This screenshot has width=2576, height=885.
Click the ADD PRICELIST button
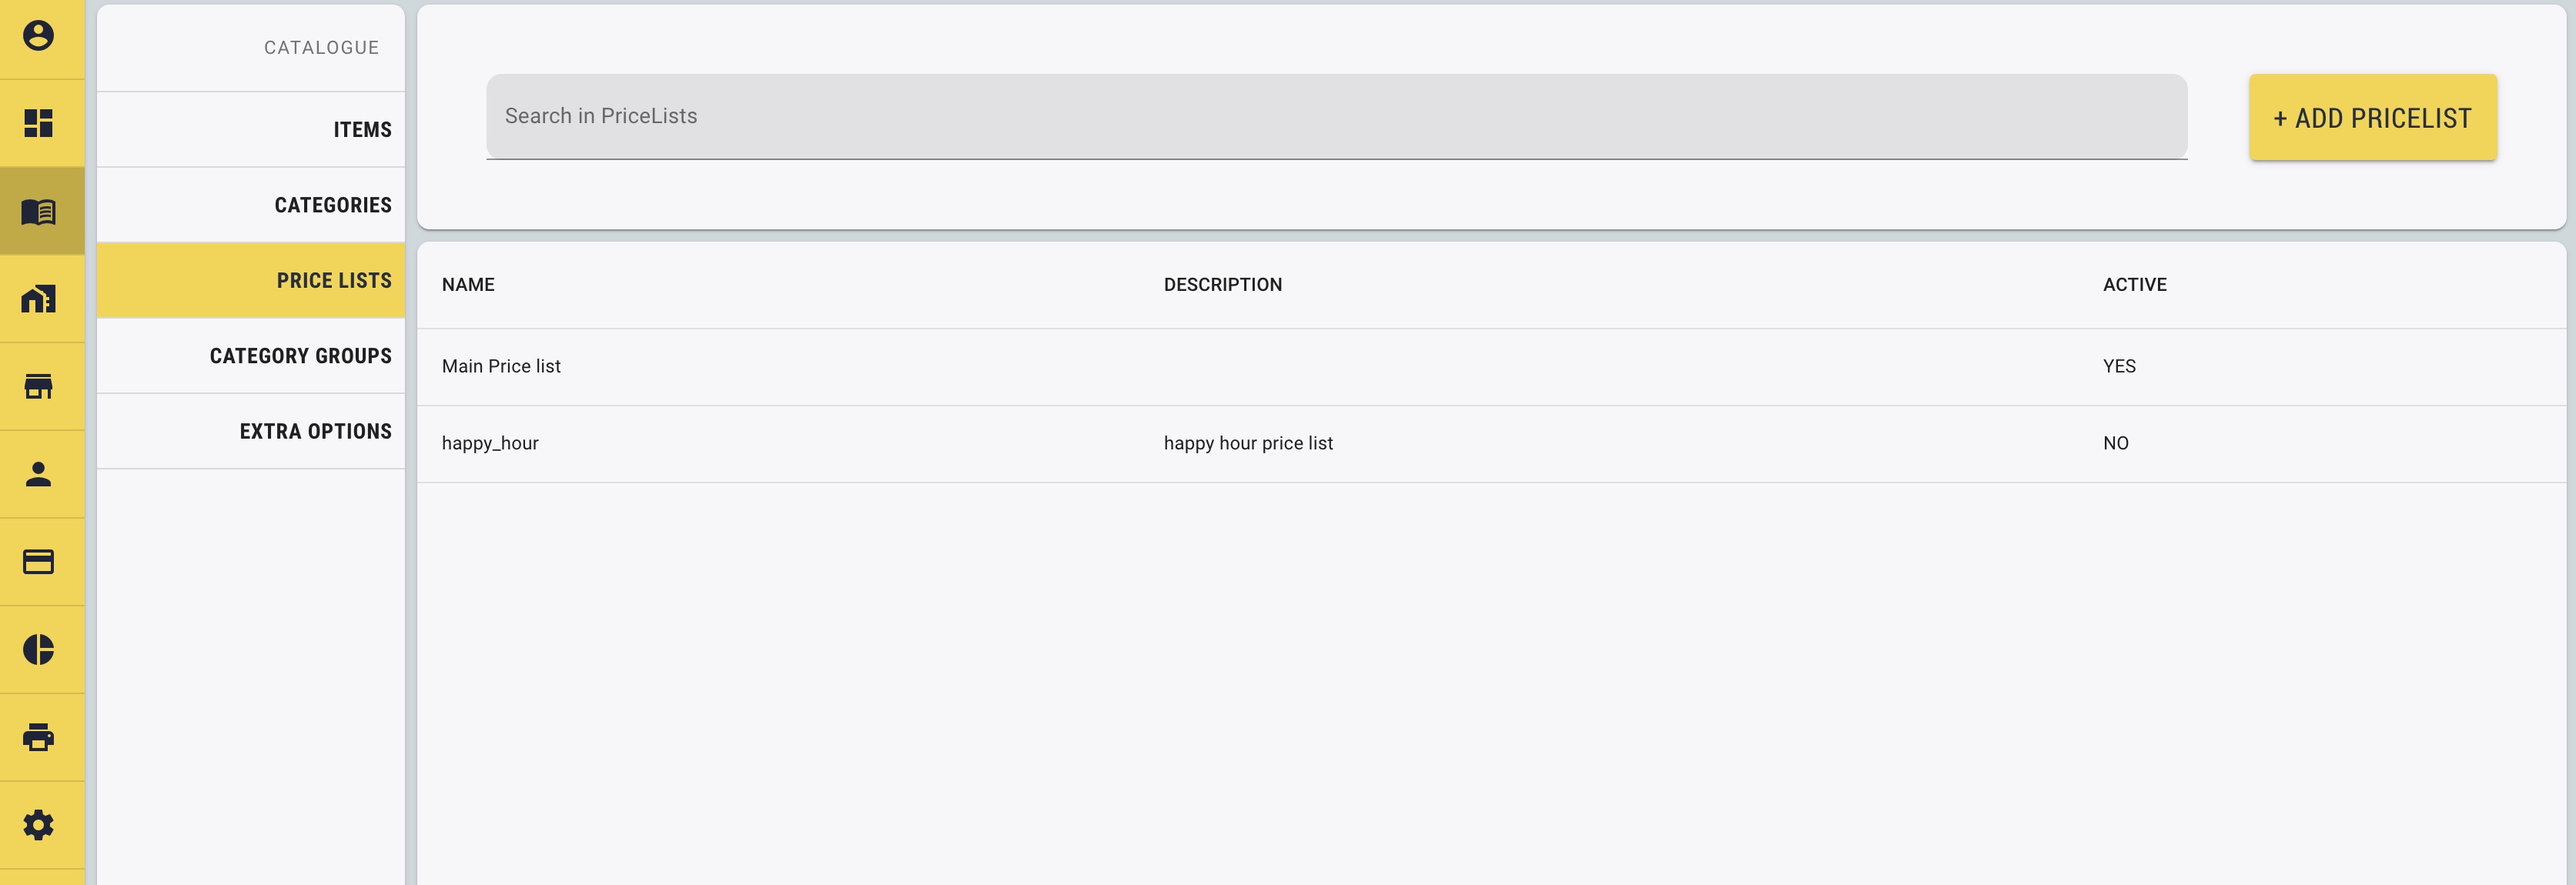[x=2373, y=118]
